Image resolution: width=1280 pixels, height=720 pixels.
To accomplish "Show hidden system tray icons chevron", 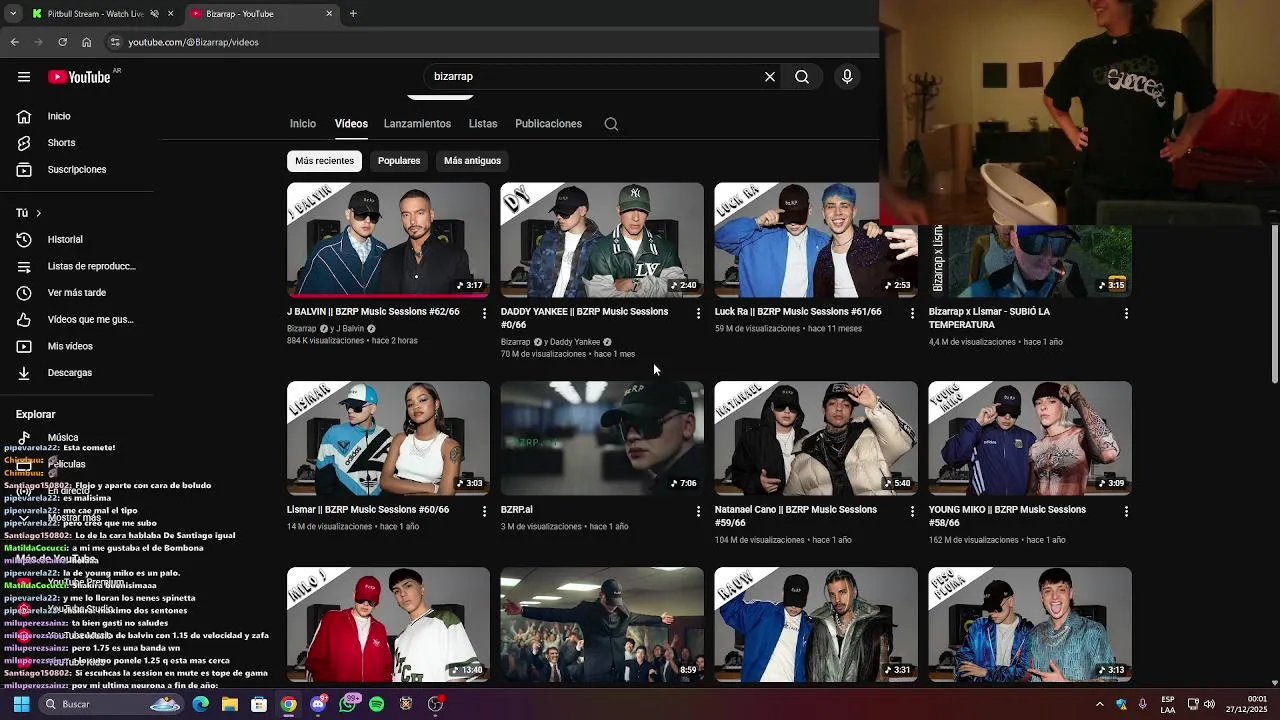I will click(x=1099, y=704).
